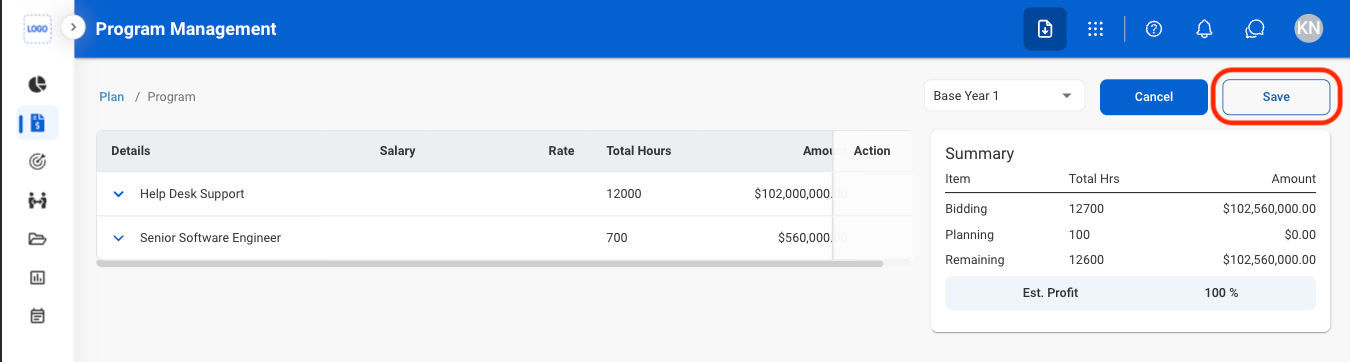Click the Save button
This screenshot has width=1350, height=362.
(x=1276, y=97)
